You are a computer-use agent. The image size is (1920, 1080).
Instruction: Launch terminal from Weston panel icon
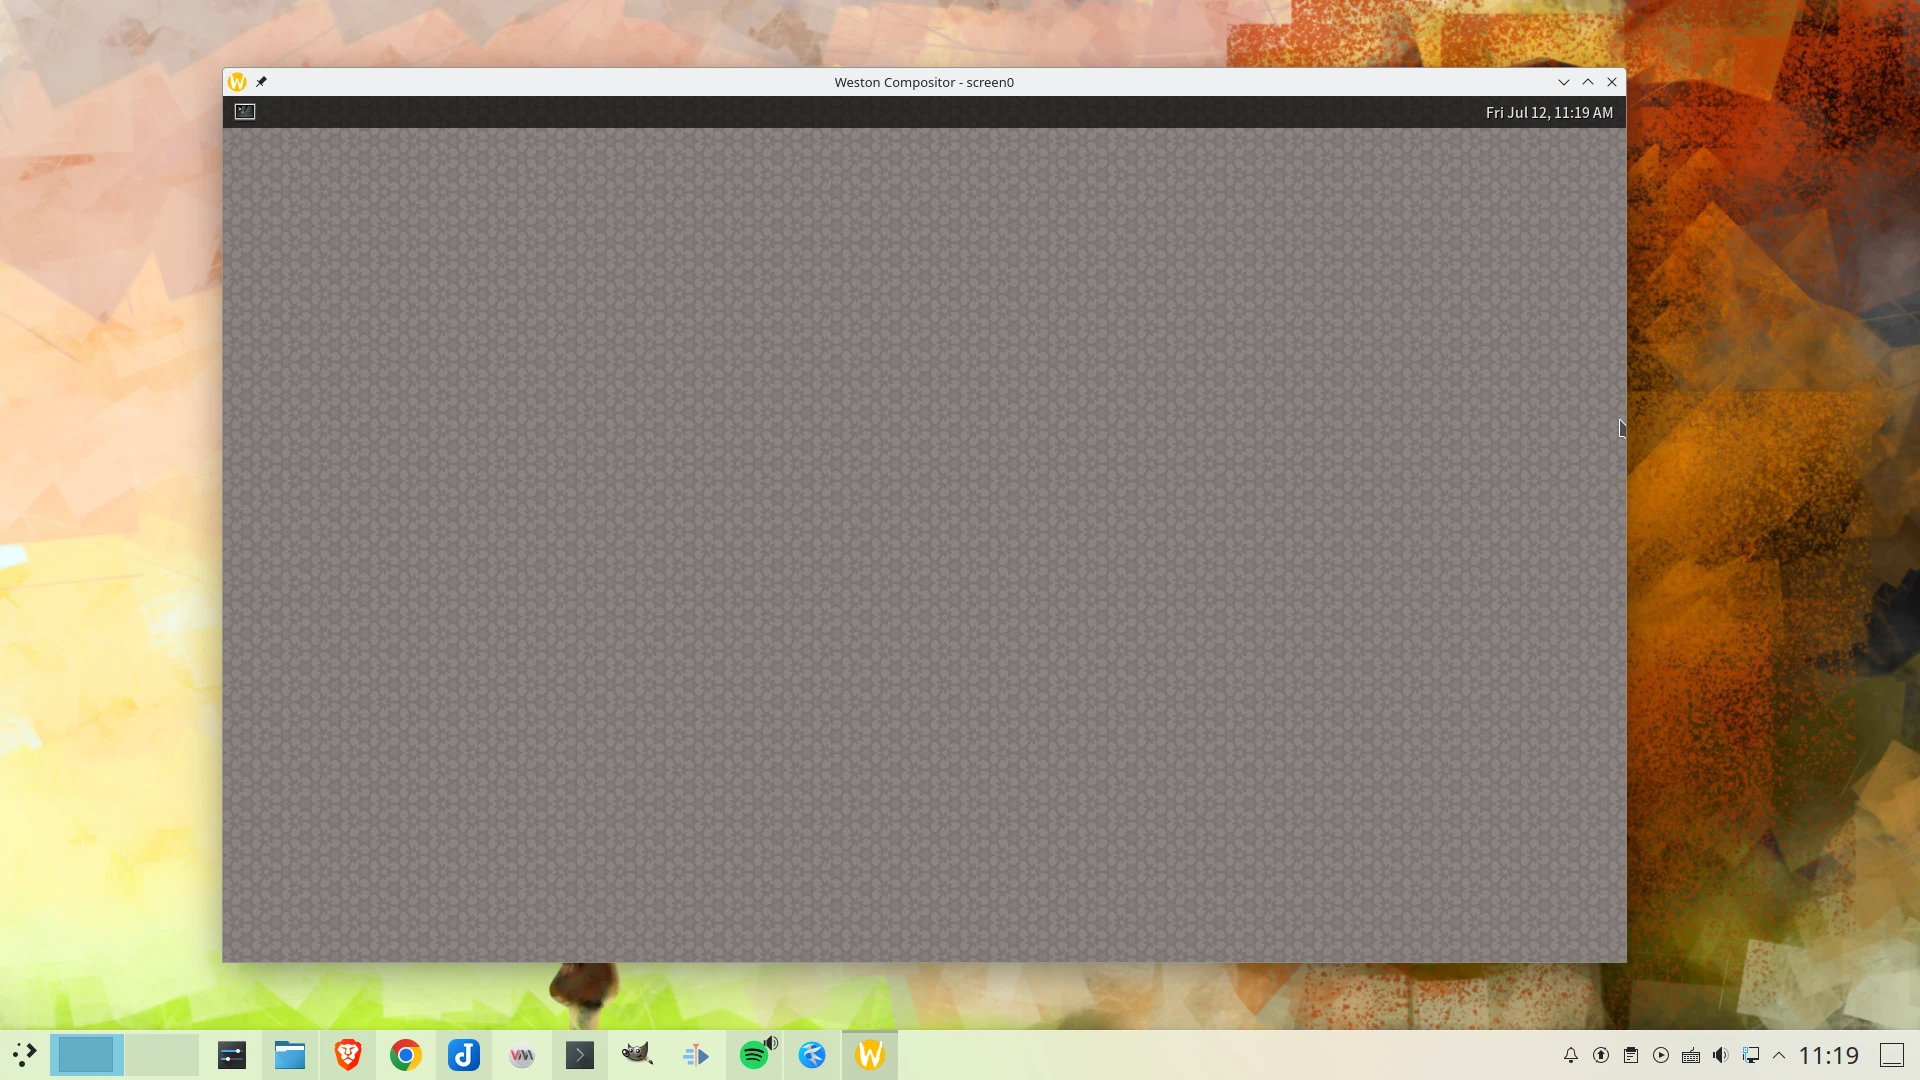click(x=245, y=112)
